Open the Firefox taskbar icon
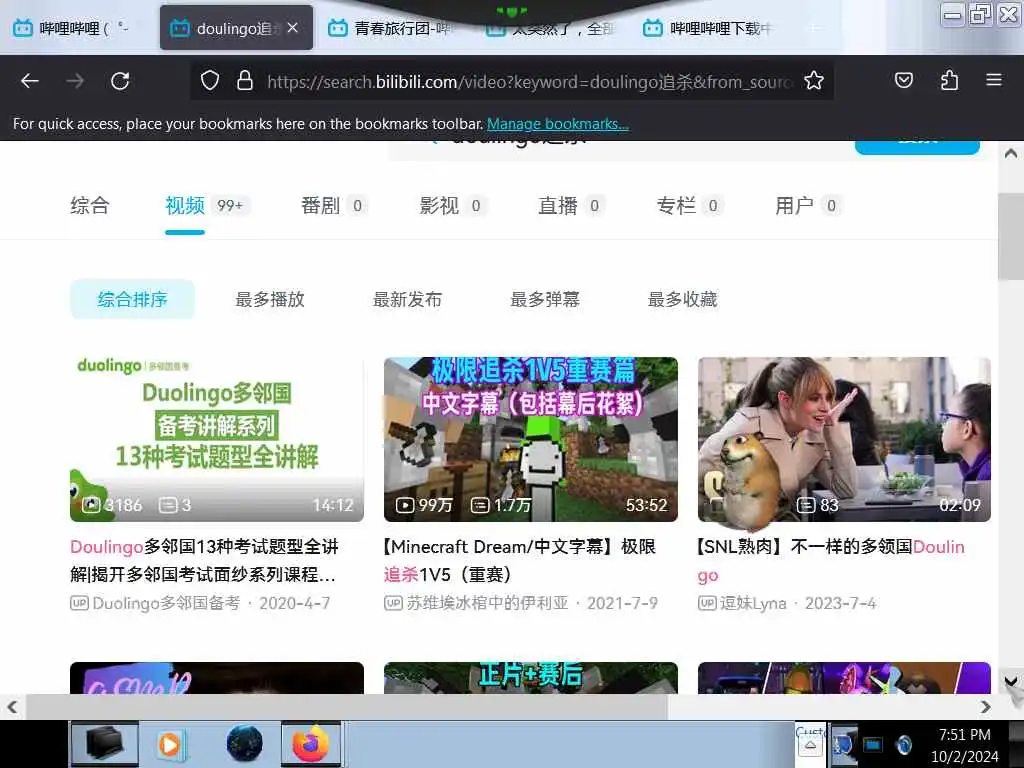This screenshot has height=768, width=1024. 311,744
